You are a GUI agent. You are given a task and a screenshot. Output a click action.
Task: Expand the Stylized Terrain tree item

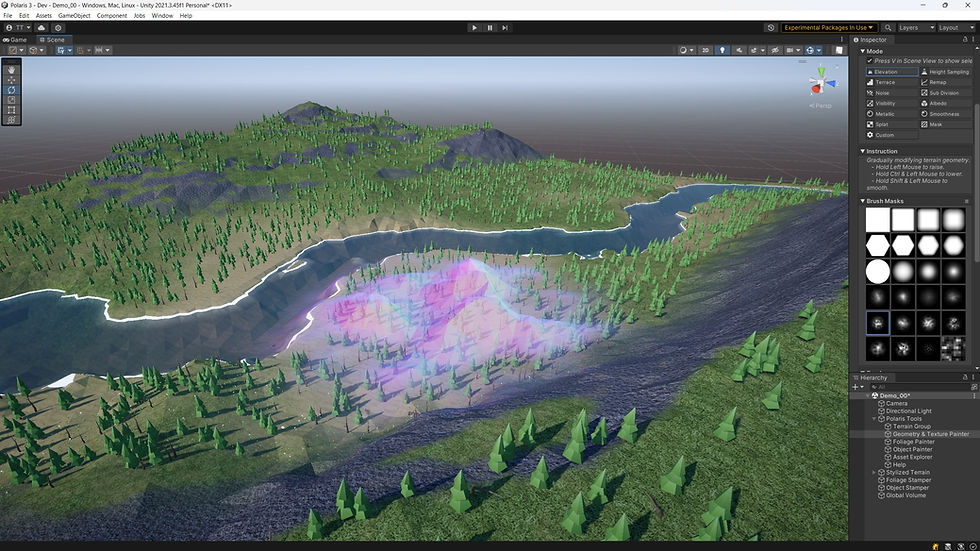(x=874, y=472)
